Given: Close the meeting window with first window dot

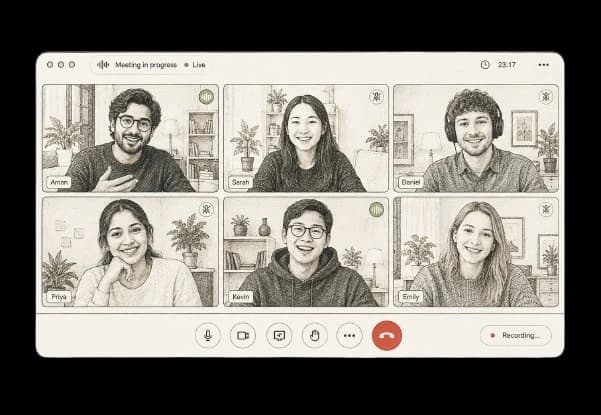Looking at the screenshot, I should pos(50,65).
